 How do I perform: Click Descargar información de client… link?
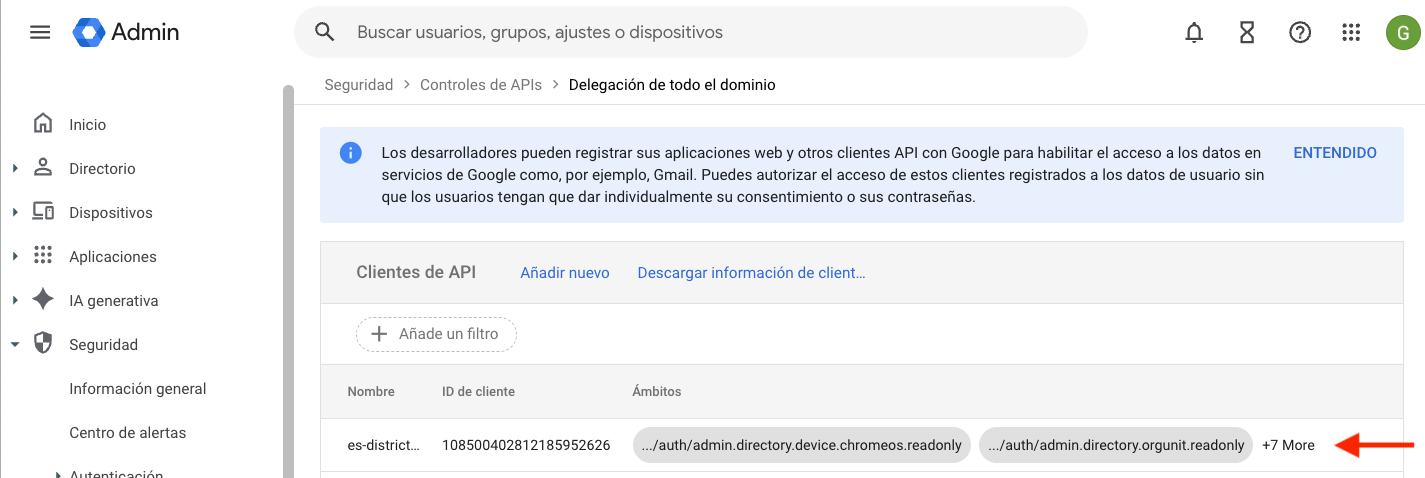tap(751, 273)
